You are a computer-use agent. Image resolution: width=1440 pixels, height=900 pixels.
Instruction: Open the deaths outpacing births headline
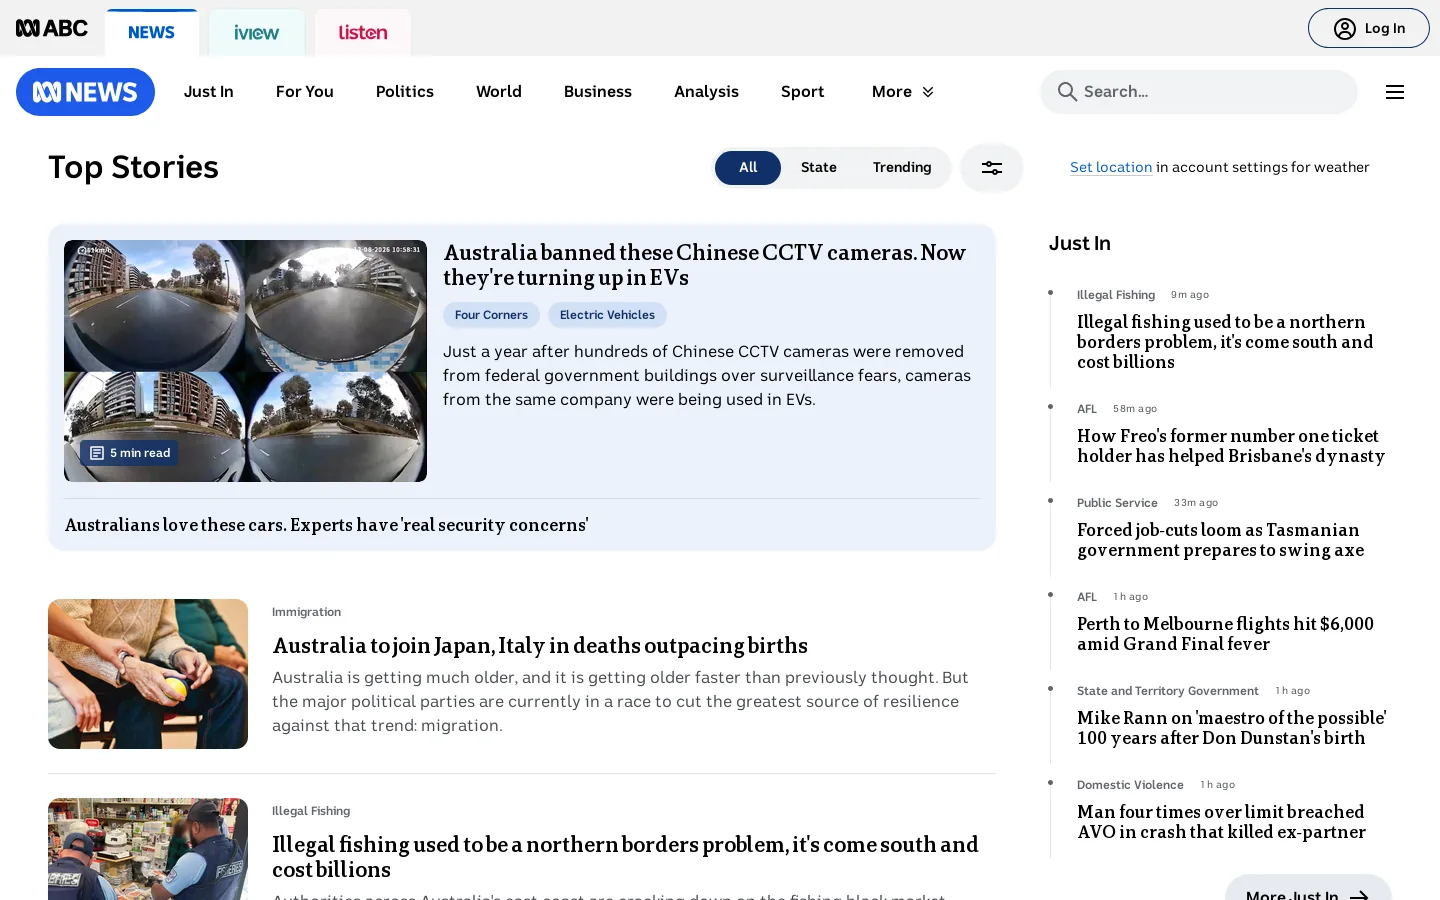point(540,646)
